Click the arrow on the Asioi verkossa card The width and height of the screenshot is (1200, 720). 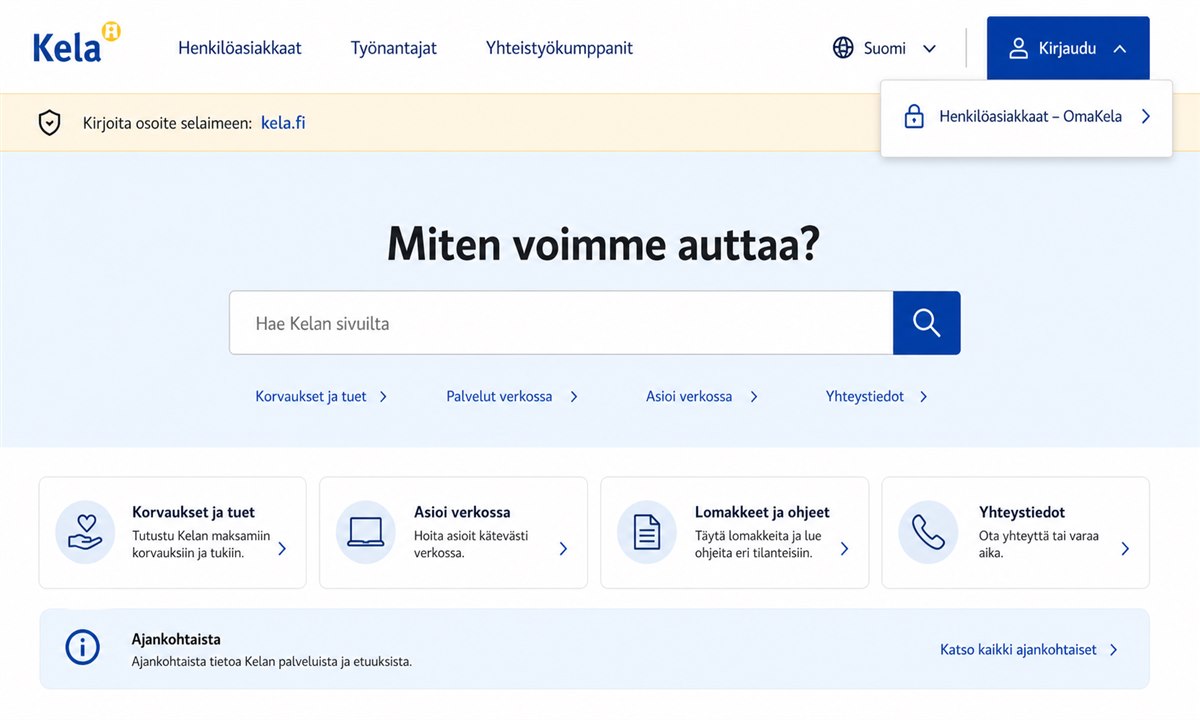563,549
